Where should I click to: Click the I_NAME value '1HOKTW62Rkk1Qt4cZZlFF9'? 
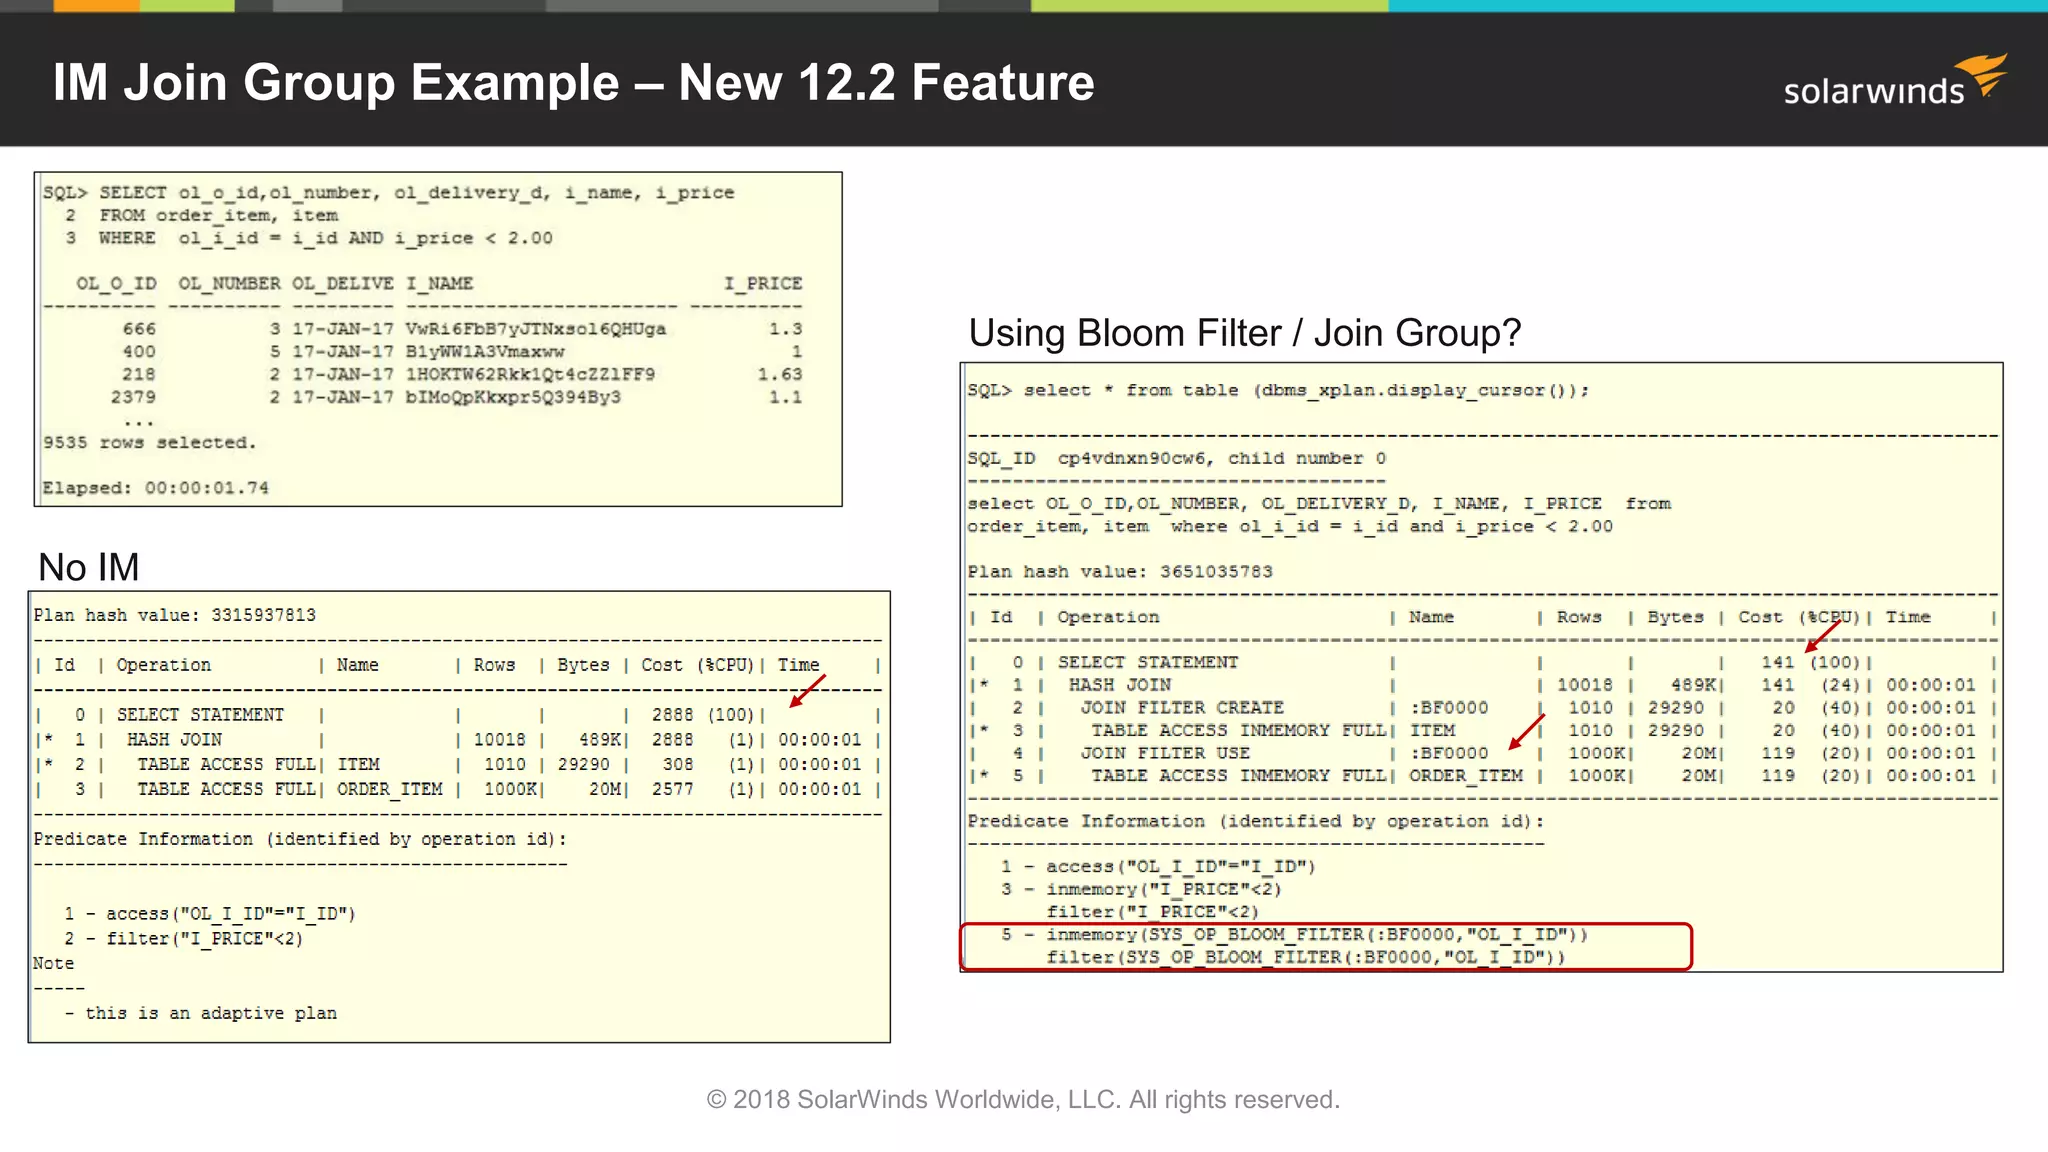pyautogui.click(x=530, y=374)
